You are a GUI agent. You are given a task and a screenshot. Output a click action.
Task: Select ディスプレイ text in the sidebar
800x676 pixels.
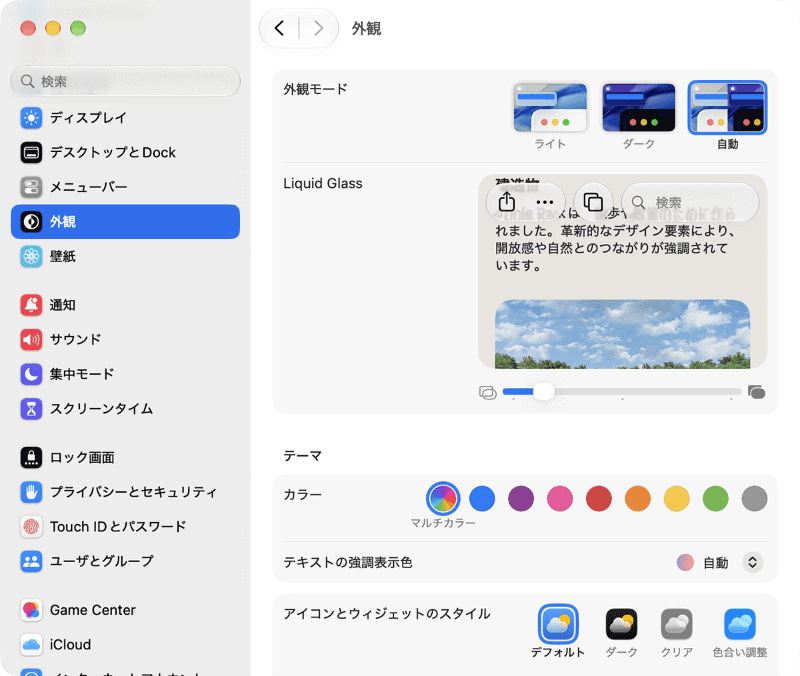[88, 118]
